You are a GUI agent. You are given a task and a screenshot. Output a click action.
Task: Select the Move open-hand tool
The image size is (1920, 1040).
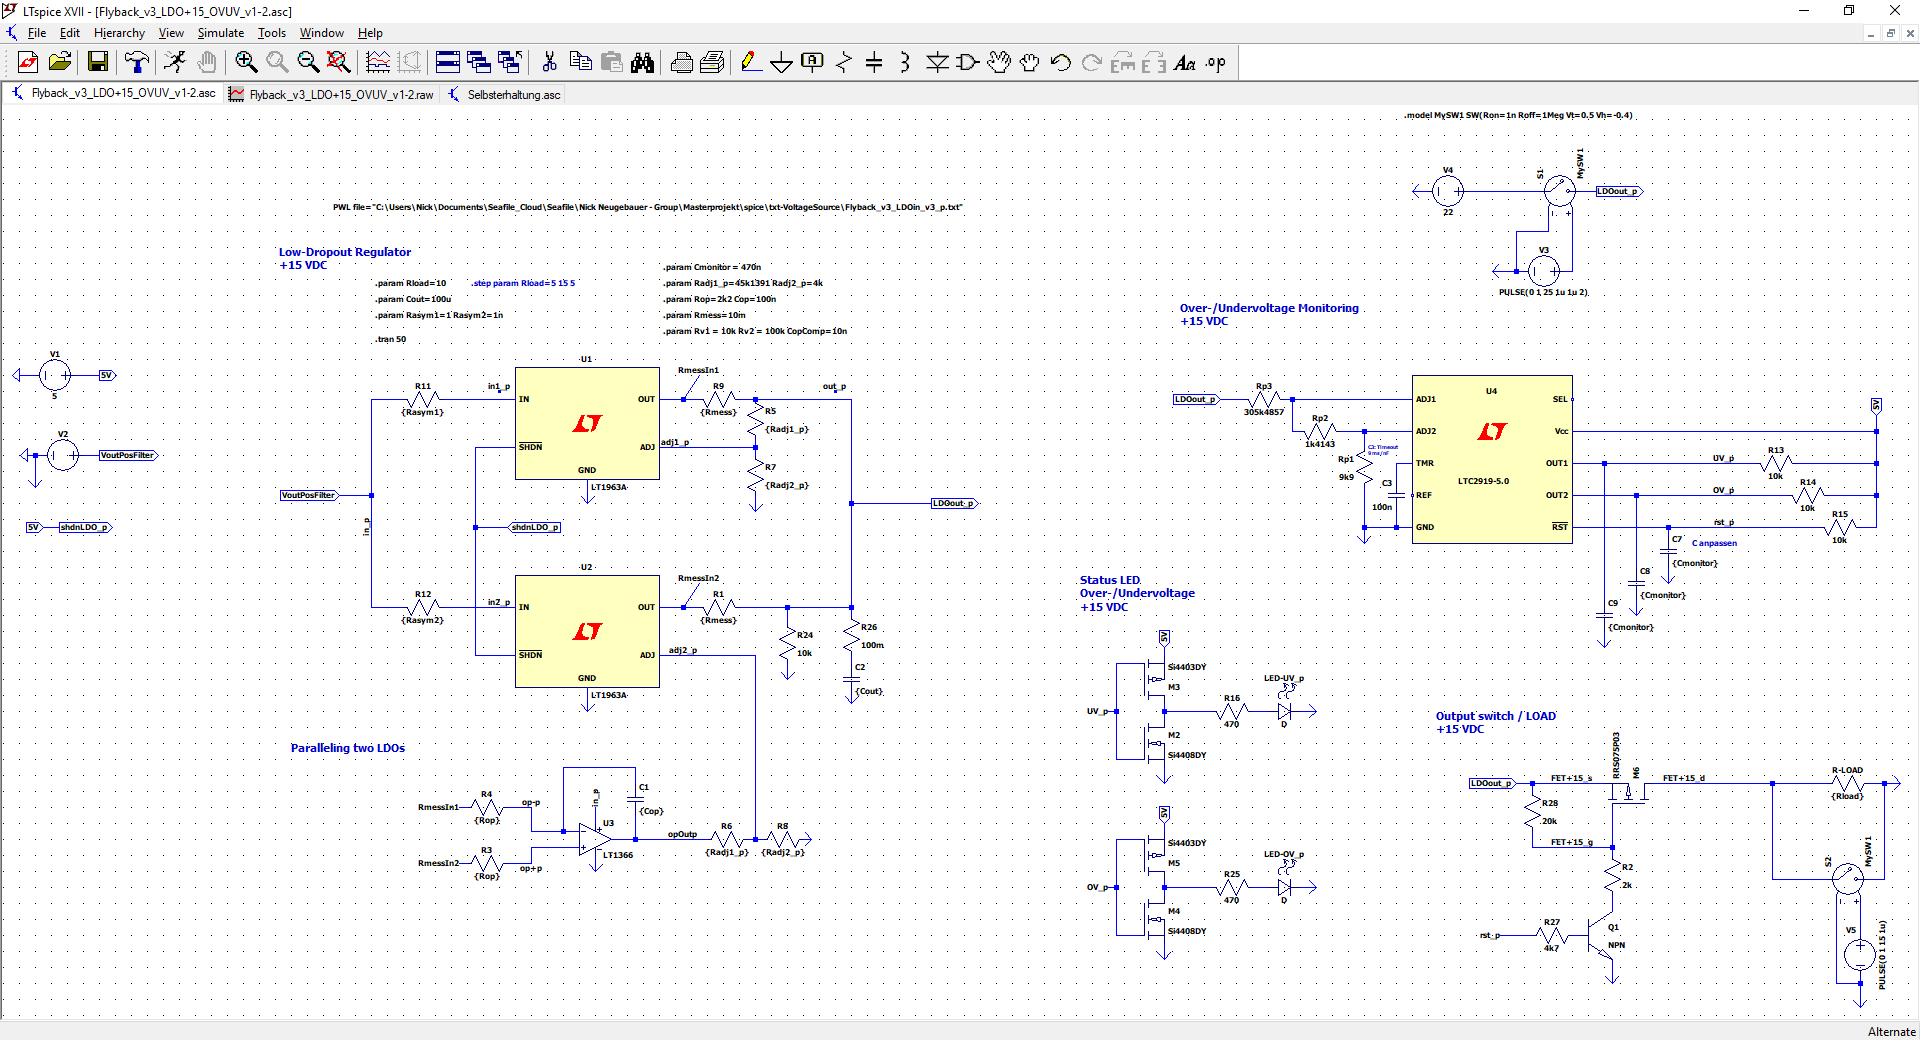tap(999, 62)
